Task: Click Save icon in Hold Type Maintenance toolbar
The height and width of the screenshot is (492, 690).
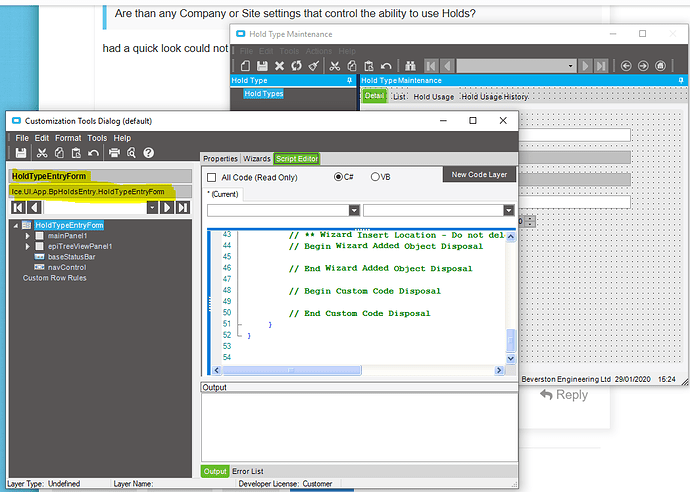Action: [262, 66]
